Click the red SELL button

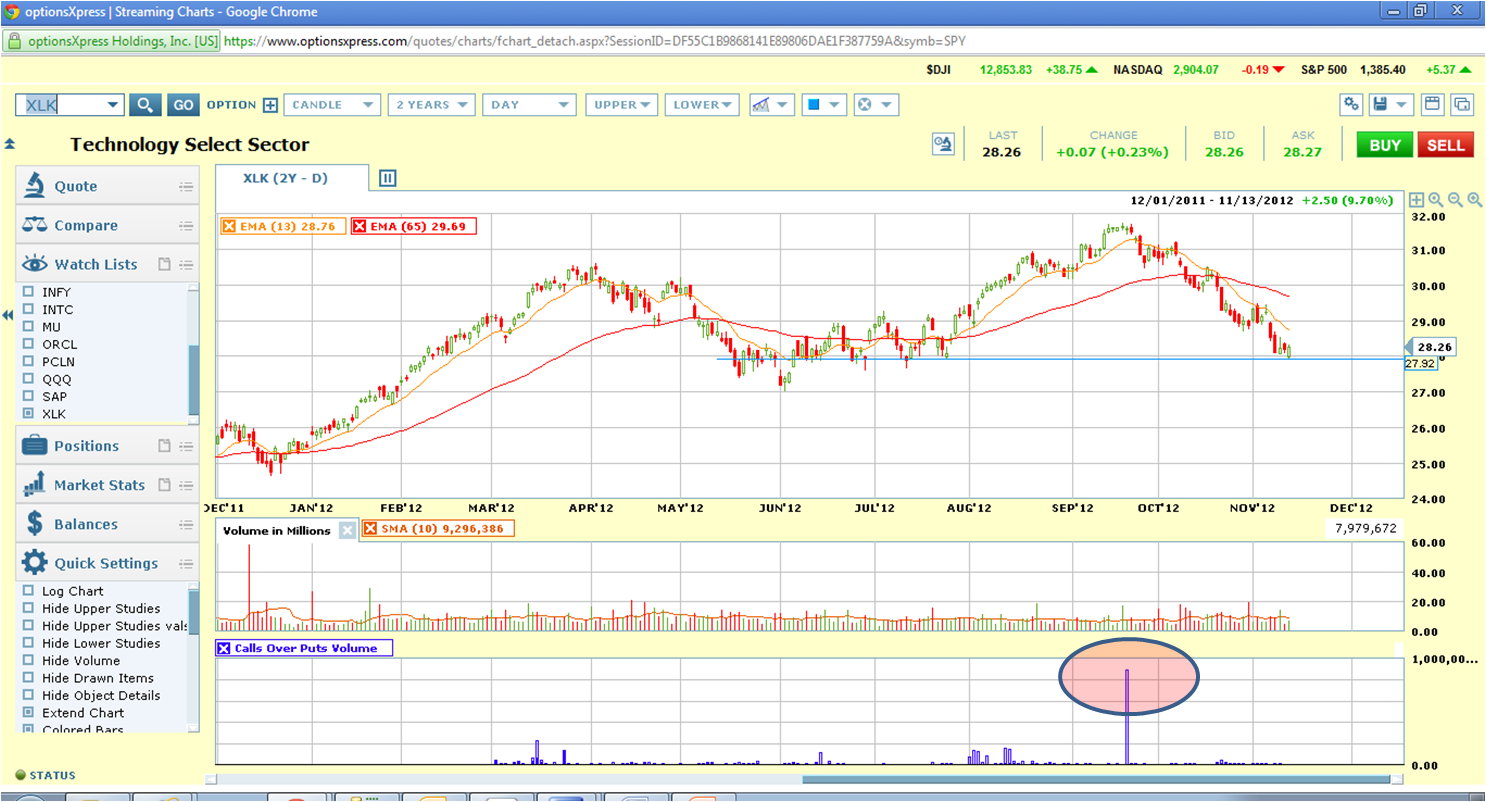1445,145
